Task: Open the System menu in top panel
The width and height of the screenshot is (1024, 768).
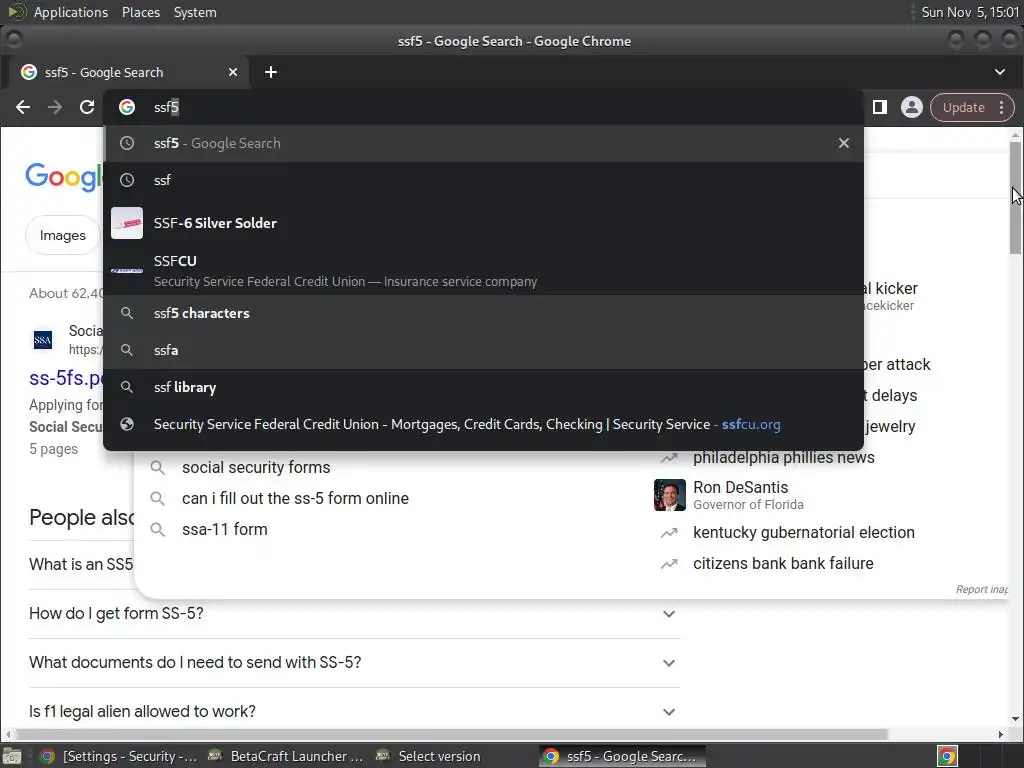Action: pyautogui.click(x=195, y=12)
